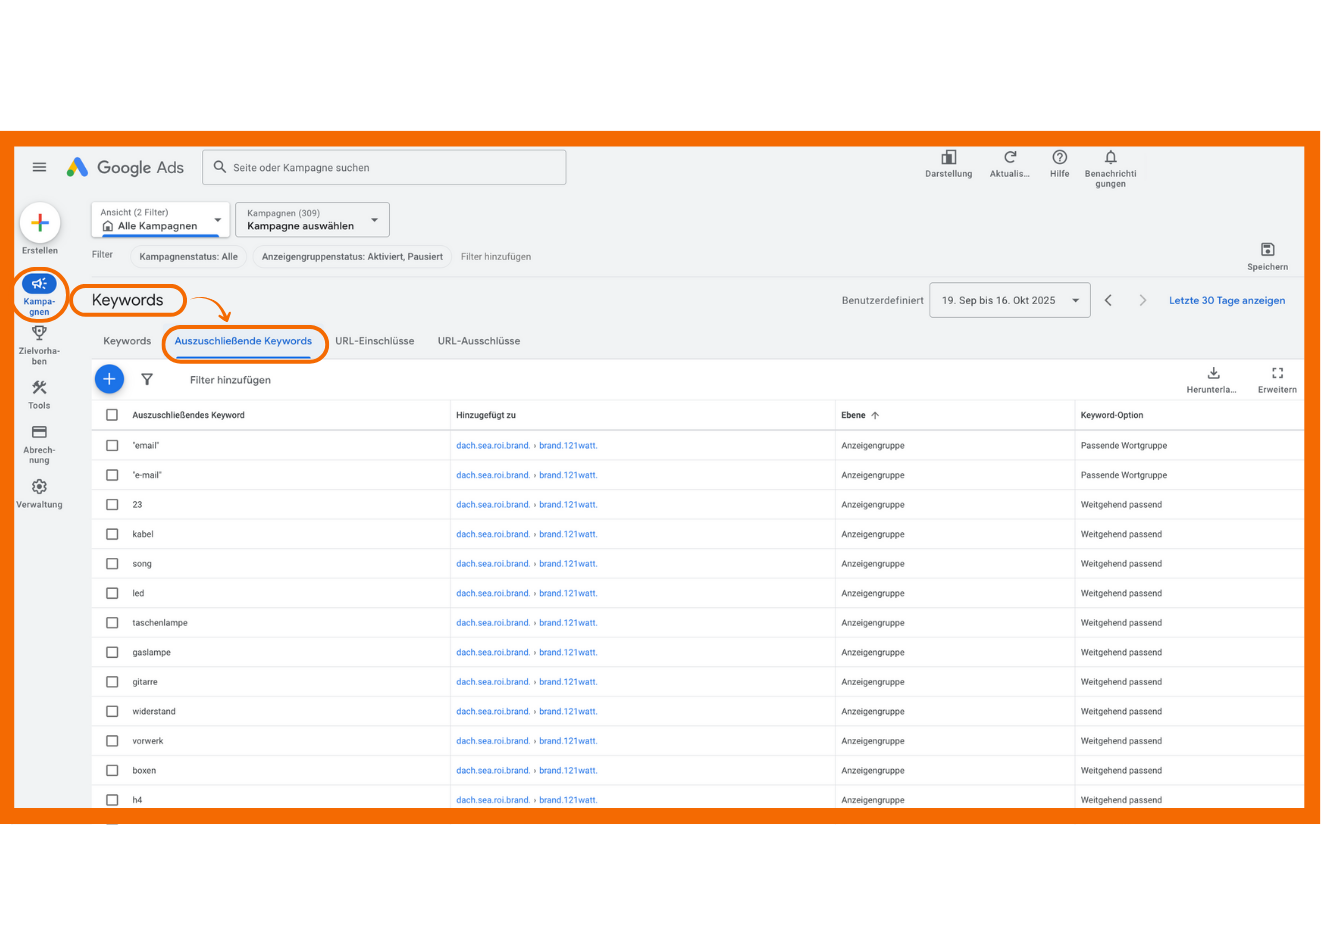Open the Alle Kampagnen view dropdown
Image resolution: width=1322 pixels, height=926 pixels.
pyautogui.click(x=161, y=220)
